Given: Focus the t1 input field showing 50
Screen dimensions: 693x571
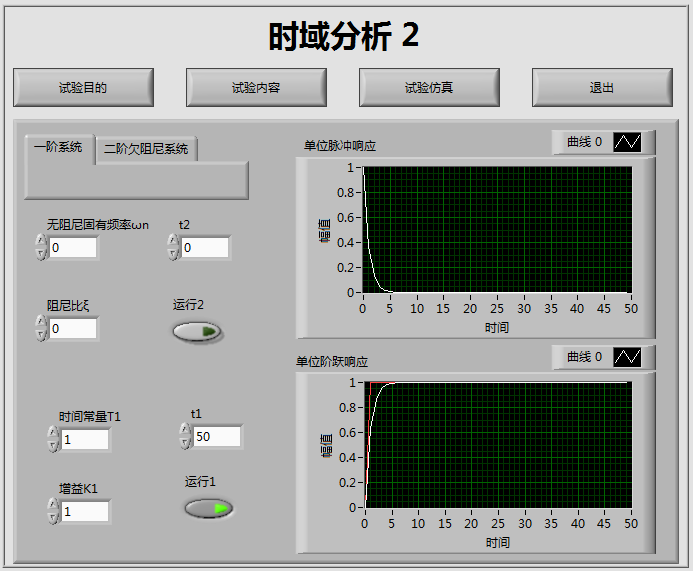Looking at the screenshot, I should click(x=217, y=437).
